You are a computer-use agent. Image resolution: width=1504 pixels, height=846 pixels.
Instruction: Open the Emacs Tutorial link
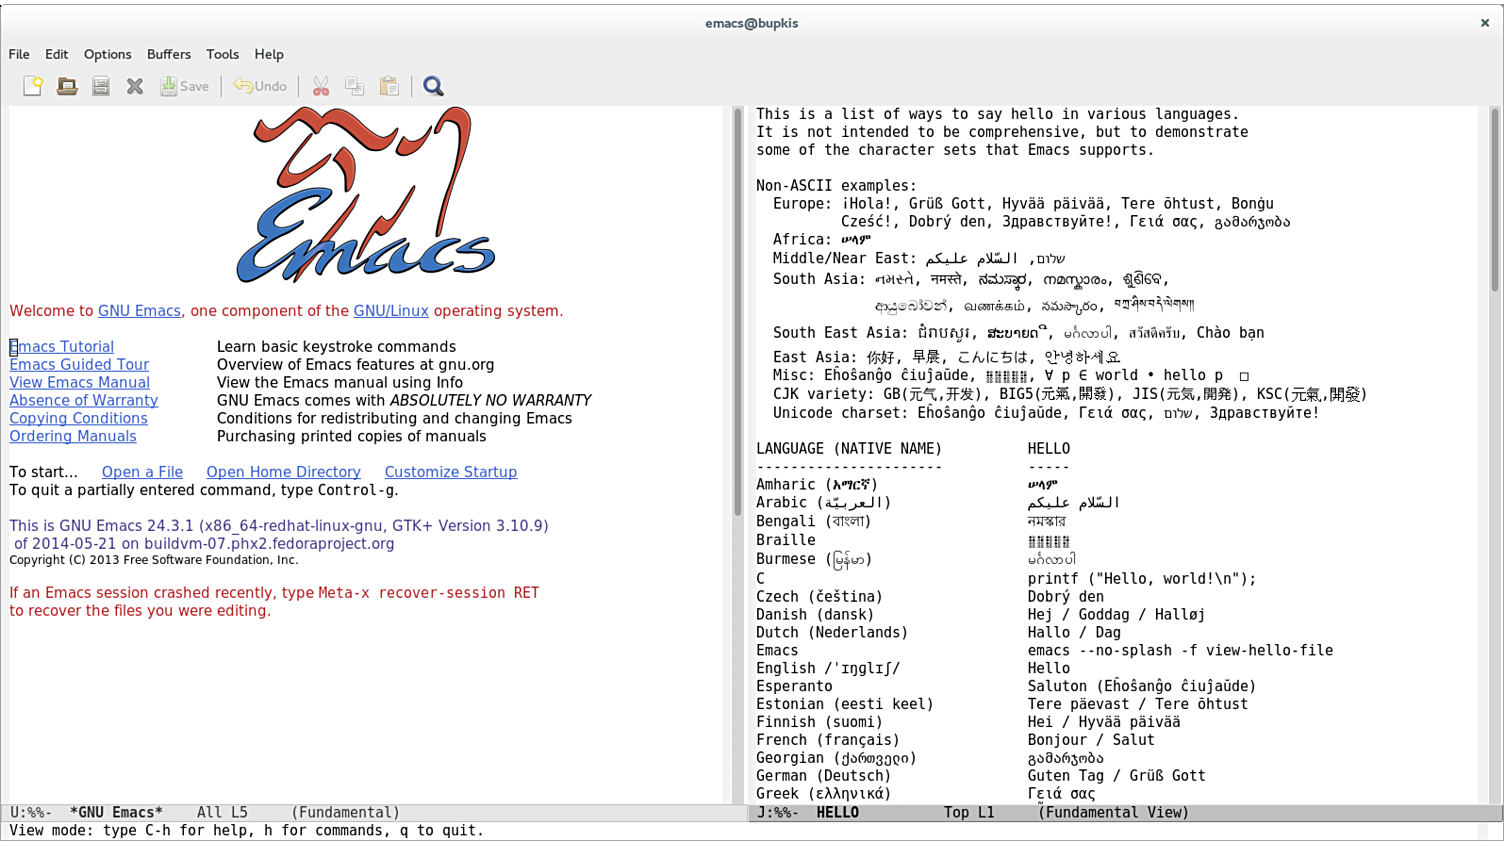click(62, 347)
